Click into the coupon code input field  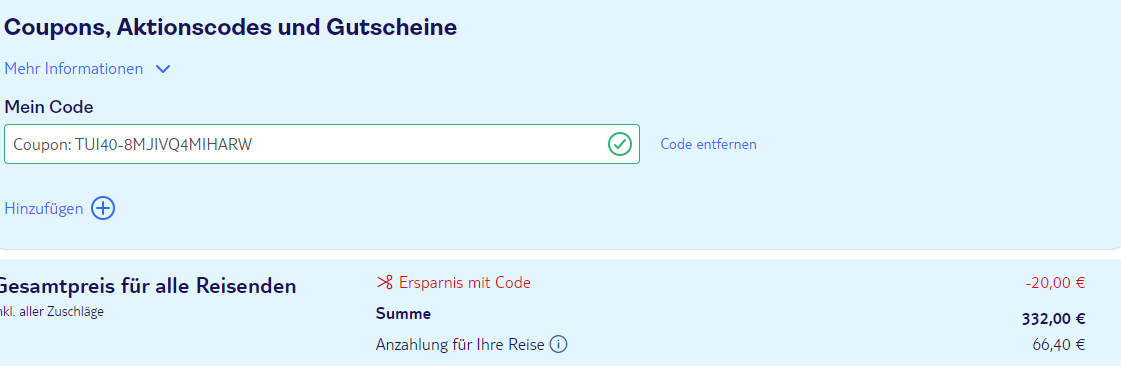click(x=322, y=144)
